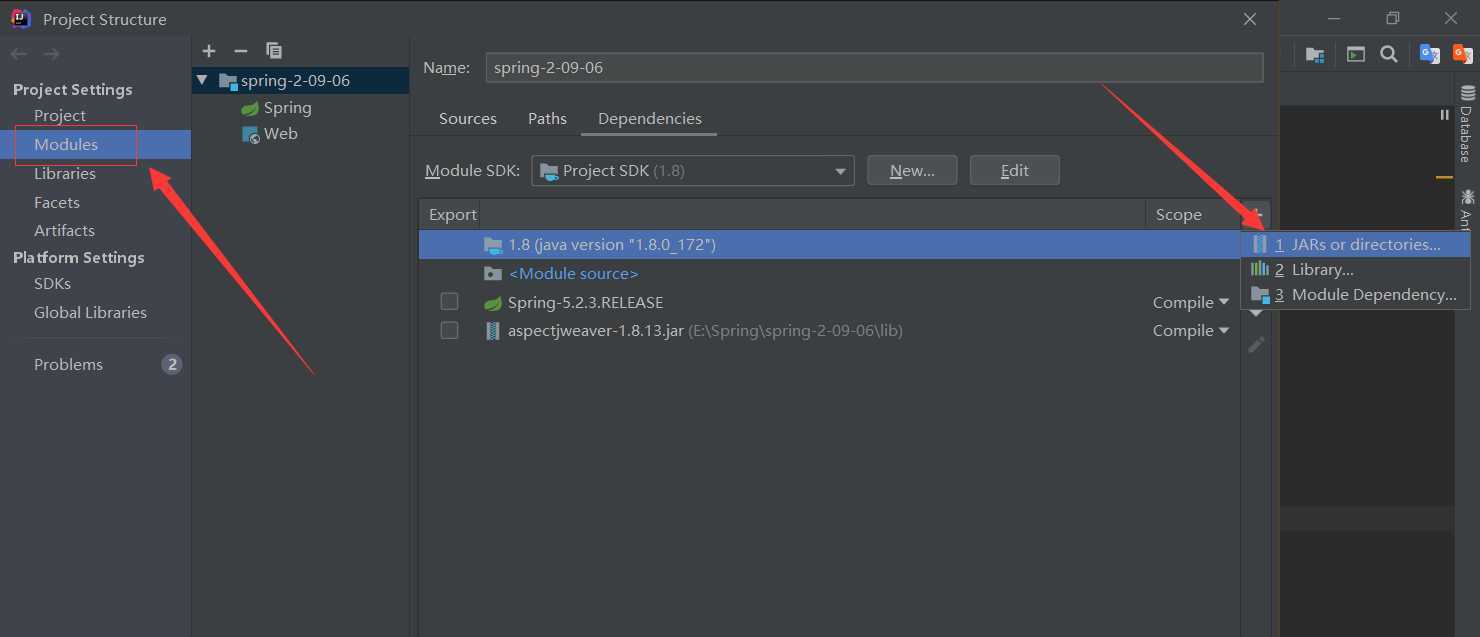
Task: Click the search magnifier icon in IDE toolbar
Action: (1389, 55)
